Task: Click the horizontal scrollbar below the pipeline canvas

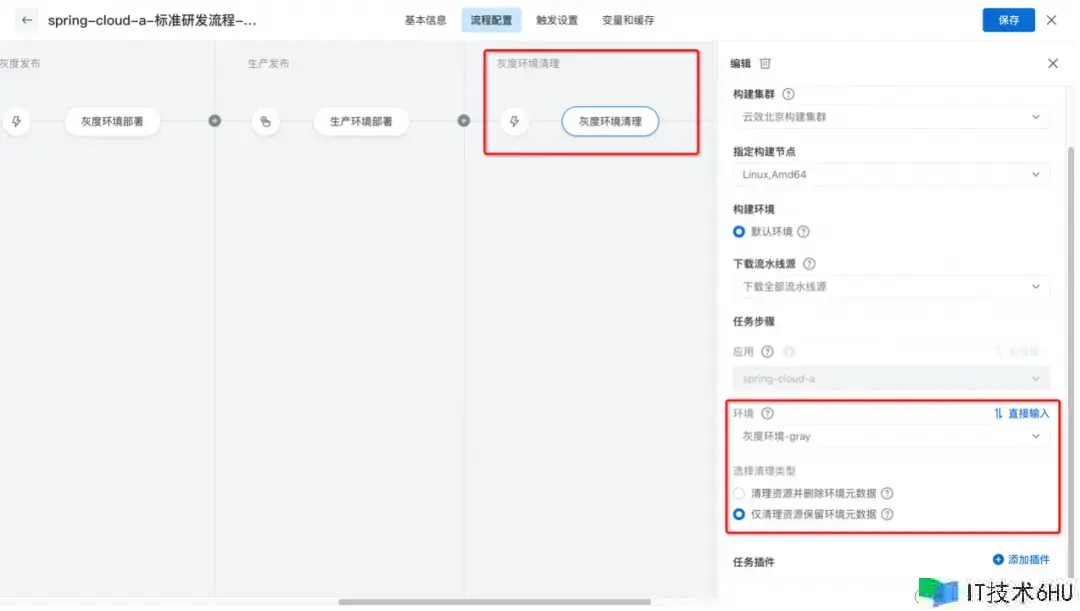Action: click(494, 602)
